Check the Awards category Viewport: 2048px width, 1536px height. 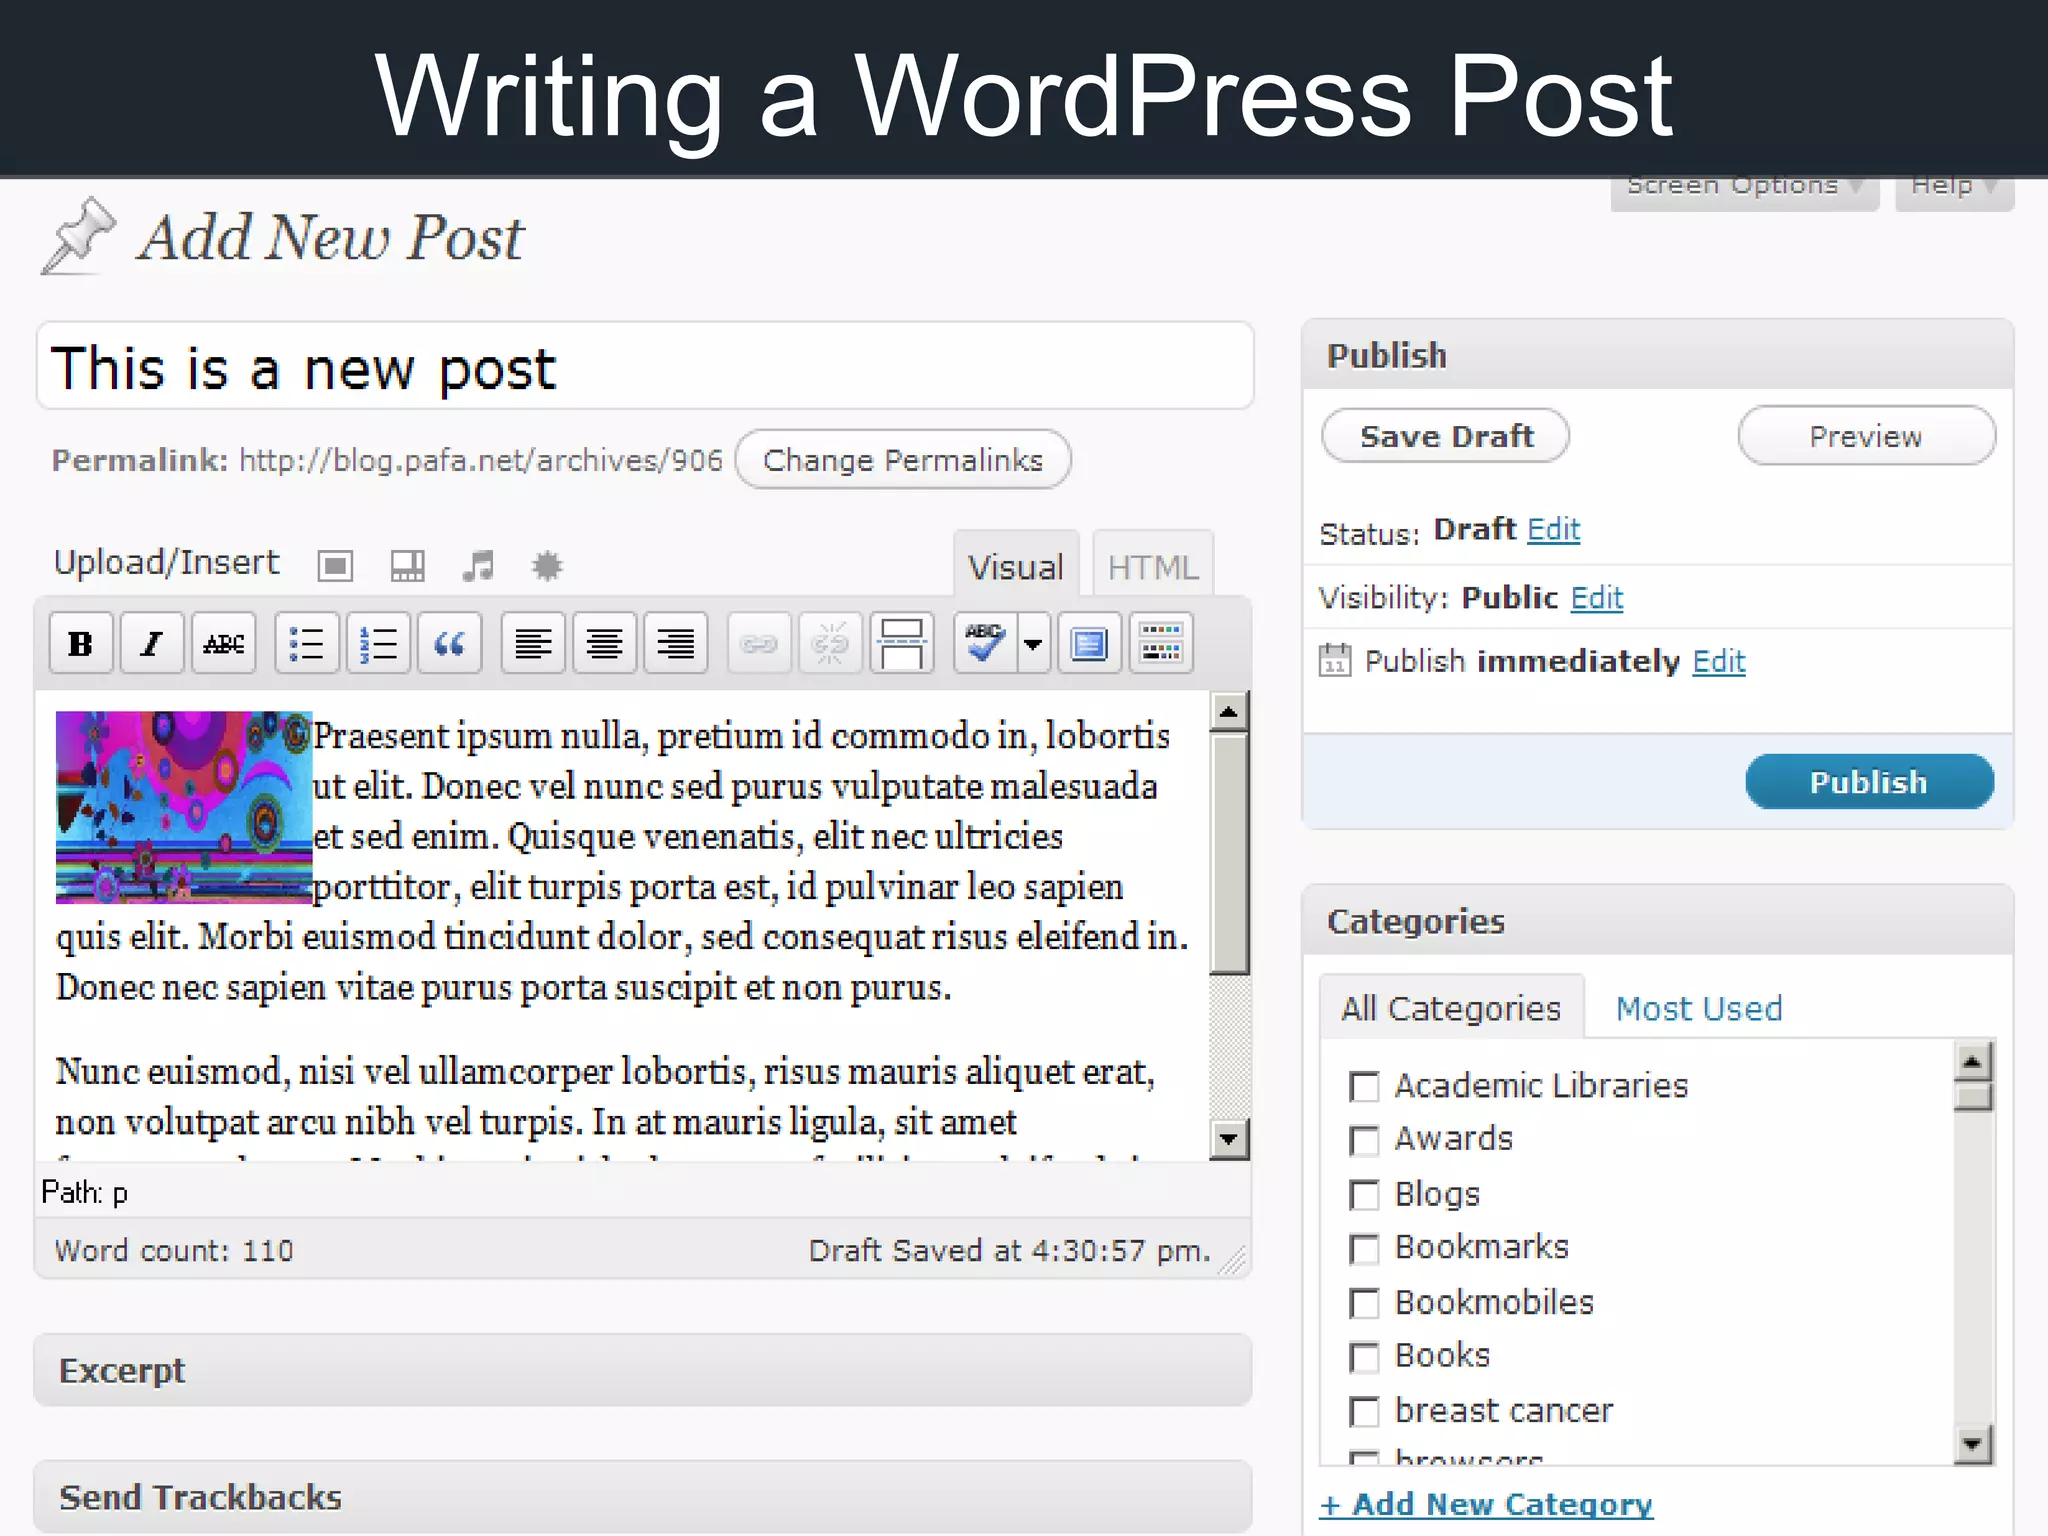click(x=1364, y=1140)
